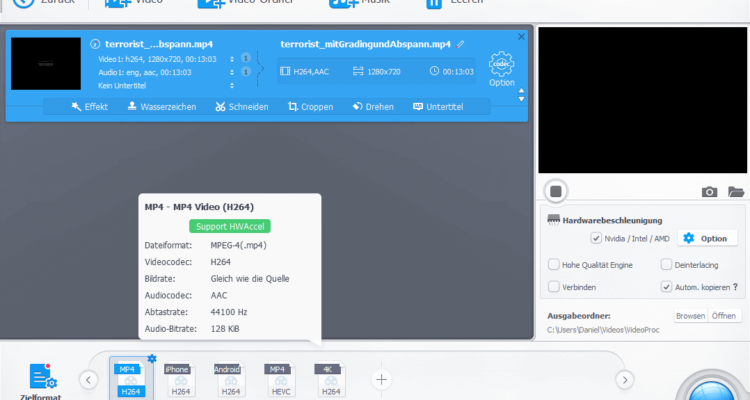750x400 pixels.
Task: Click the codec Option gear icon
Action: click(x=501, y=65)
